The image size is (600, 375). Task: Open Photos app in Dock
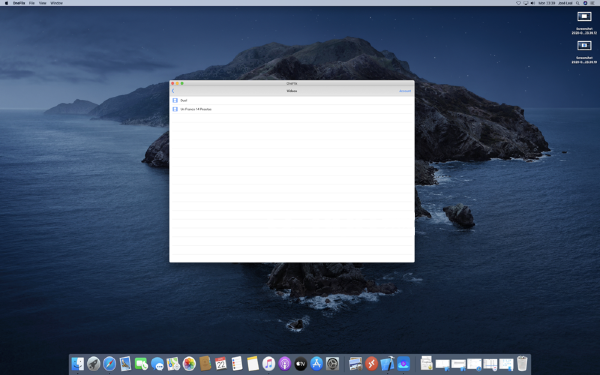(x=189, y=364)
